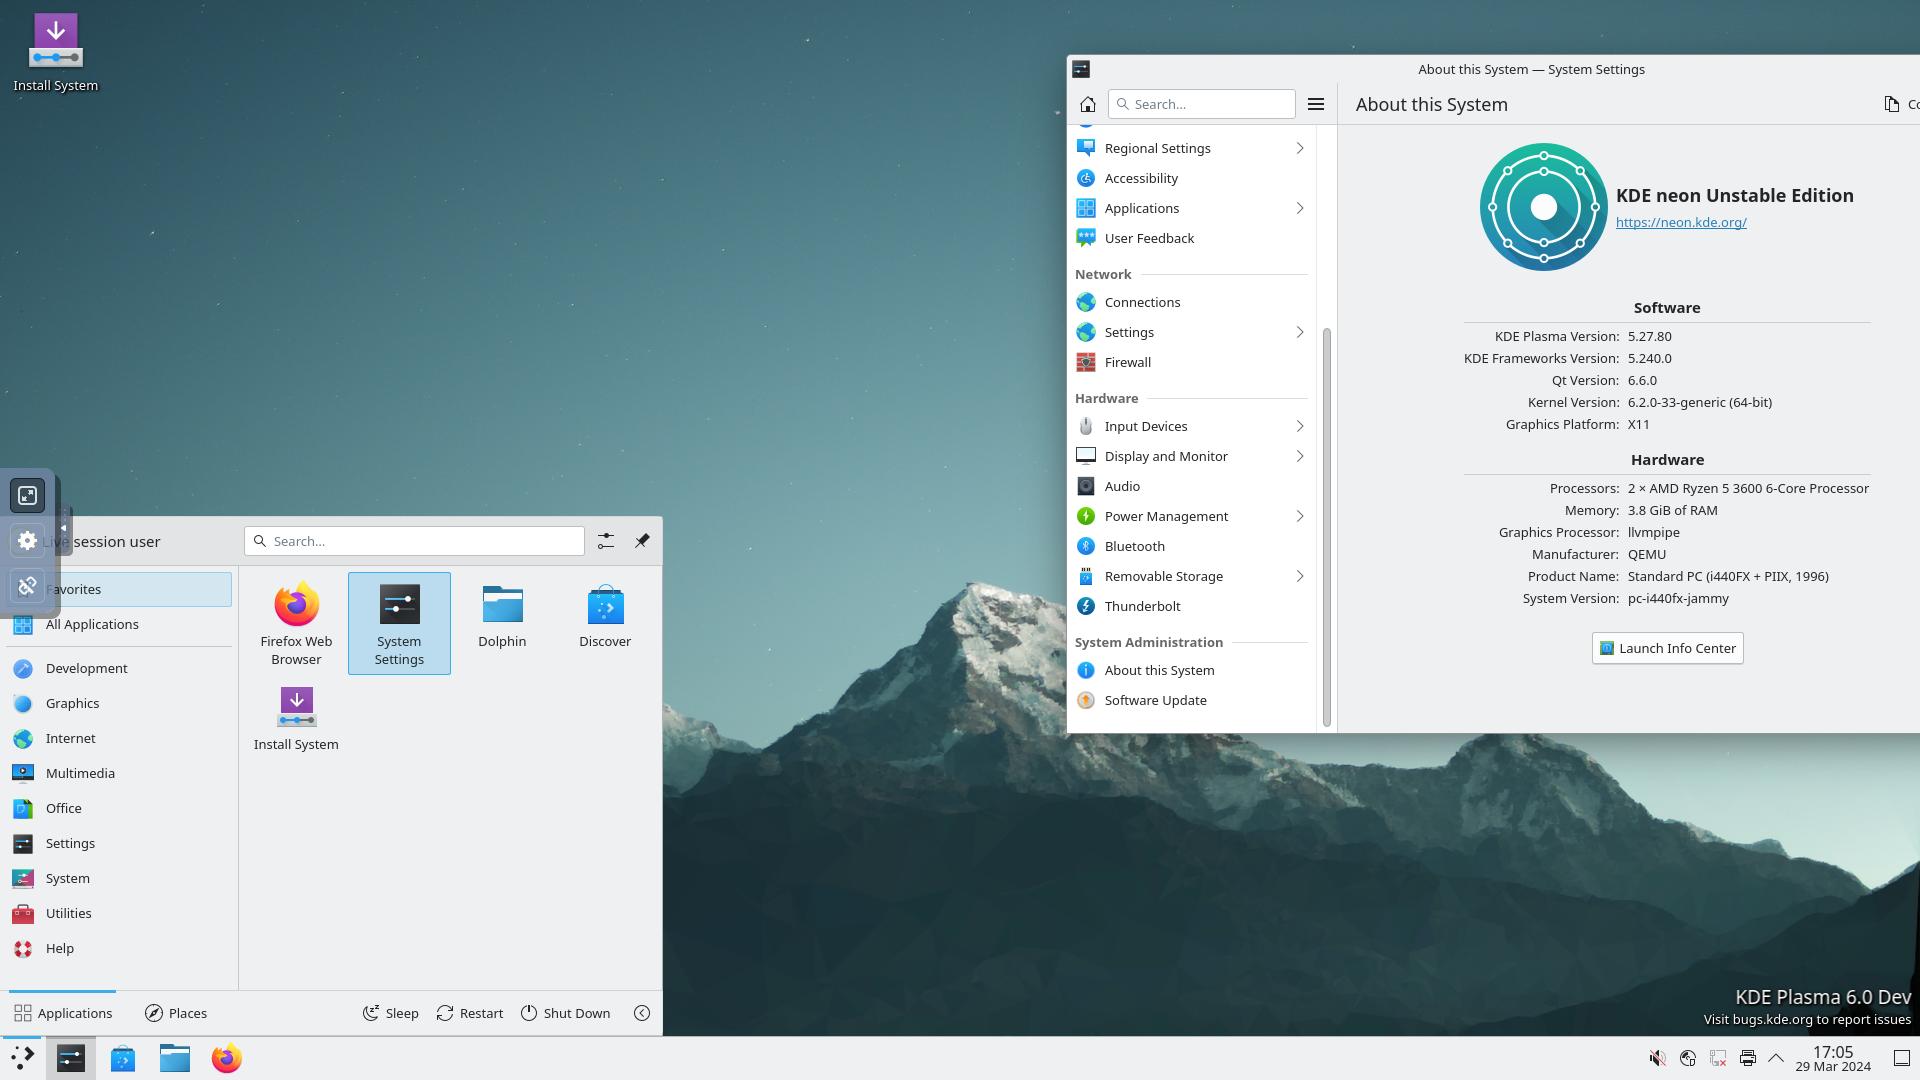Click the gear icon on the floating side panel
The image size is (1920, 1080).
(28, 540)
